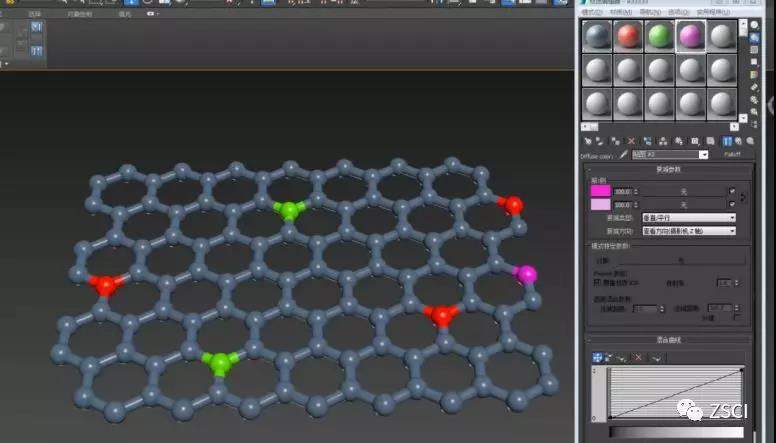The height and width of the screenshot is (443, 776).
Task: Toggle the override material IOR checkbox
Action: coord(598,283)
